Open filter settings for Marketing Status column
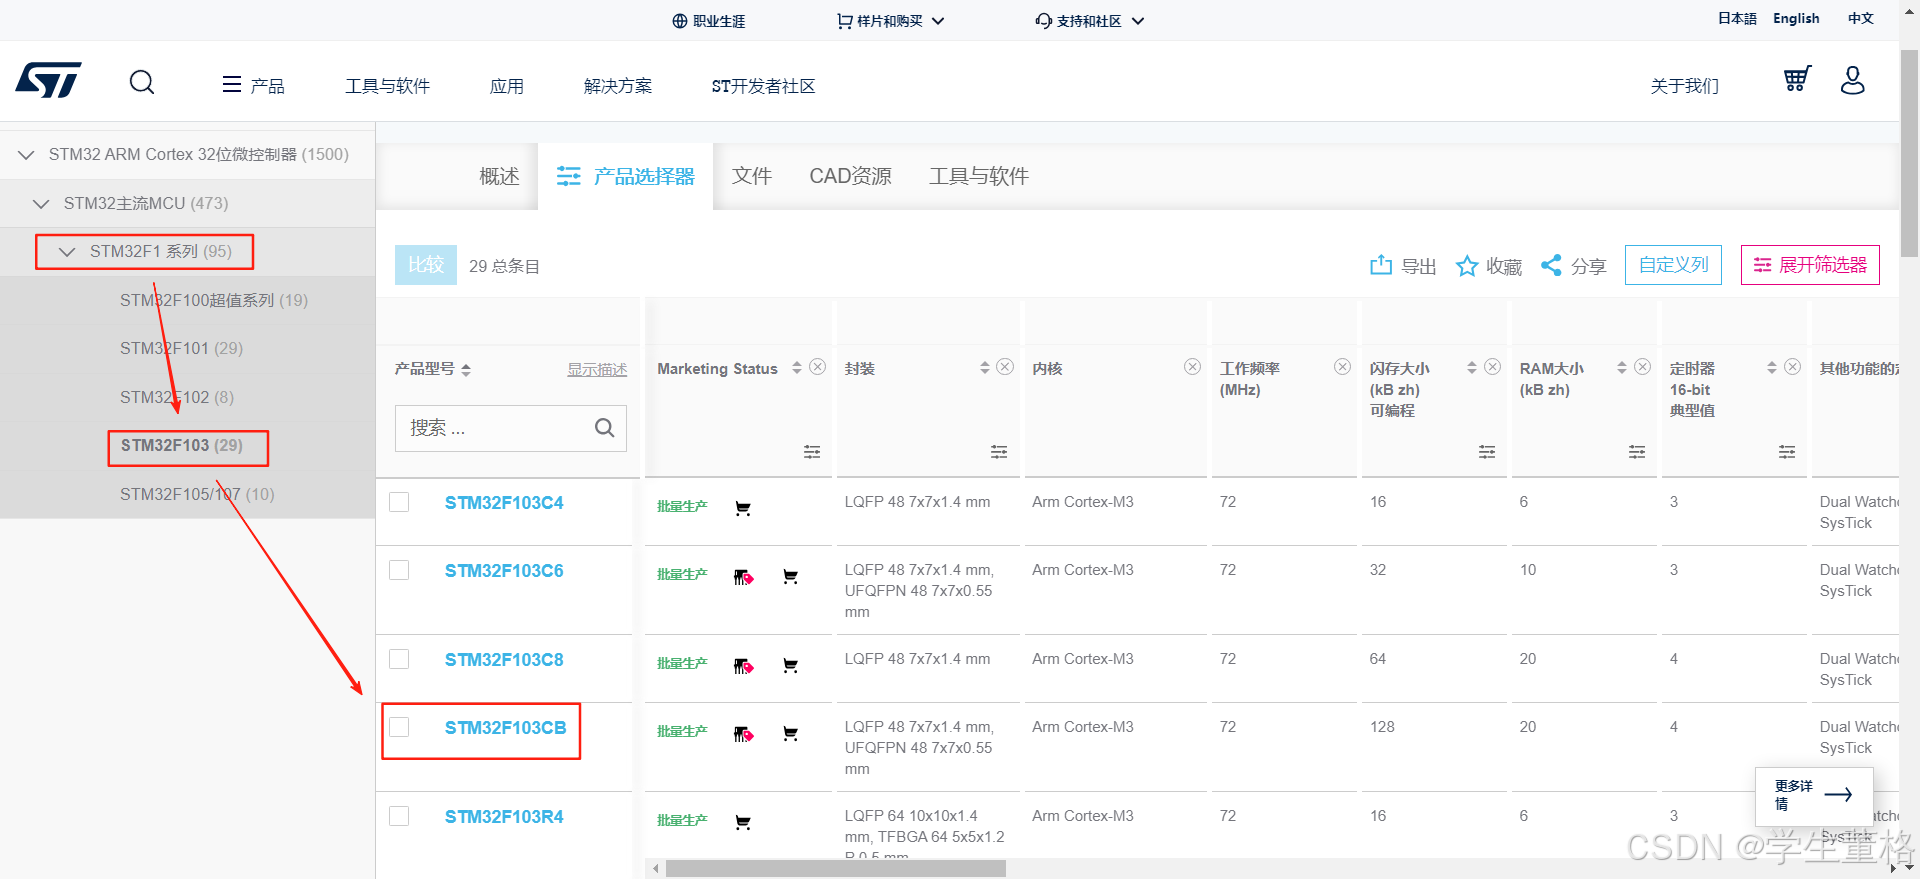The image size is (1920, 879). click(812, 452)
